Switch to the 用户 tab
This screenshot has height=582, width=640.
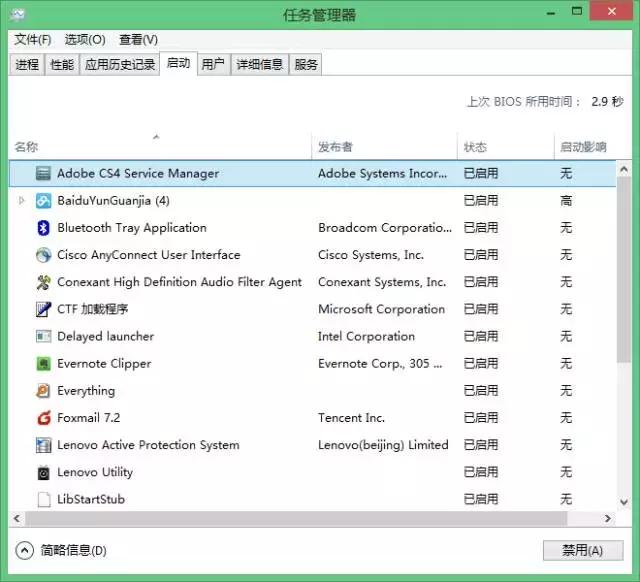[213, 64]
